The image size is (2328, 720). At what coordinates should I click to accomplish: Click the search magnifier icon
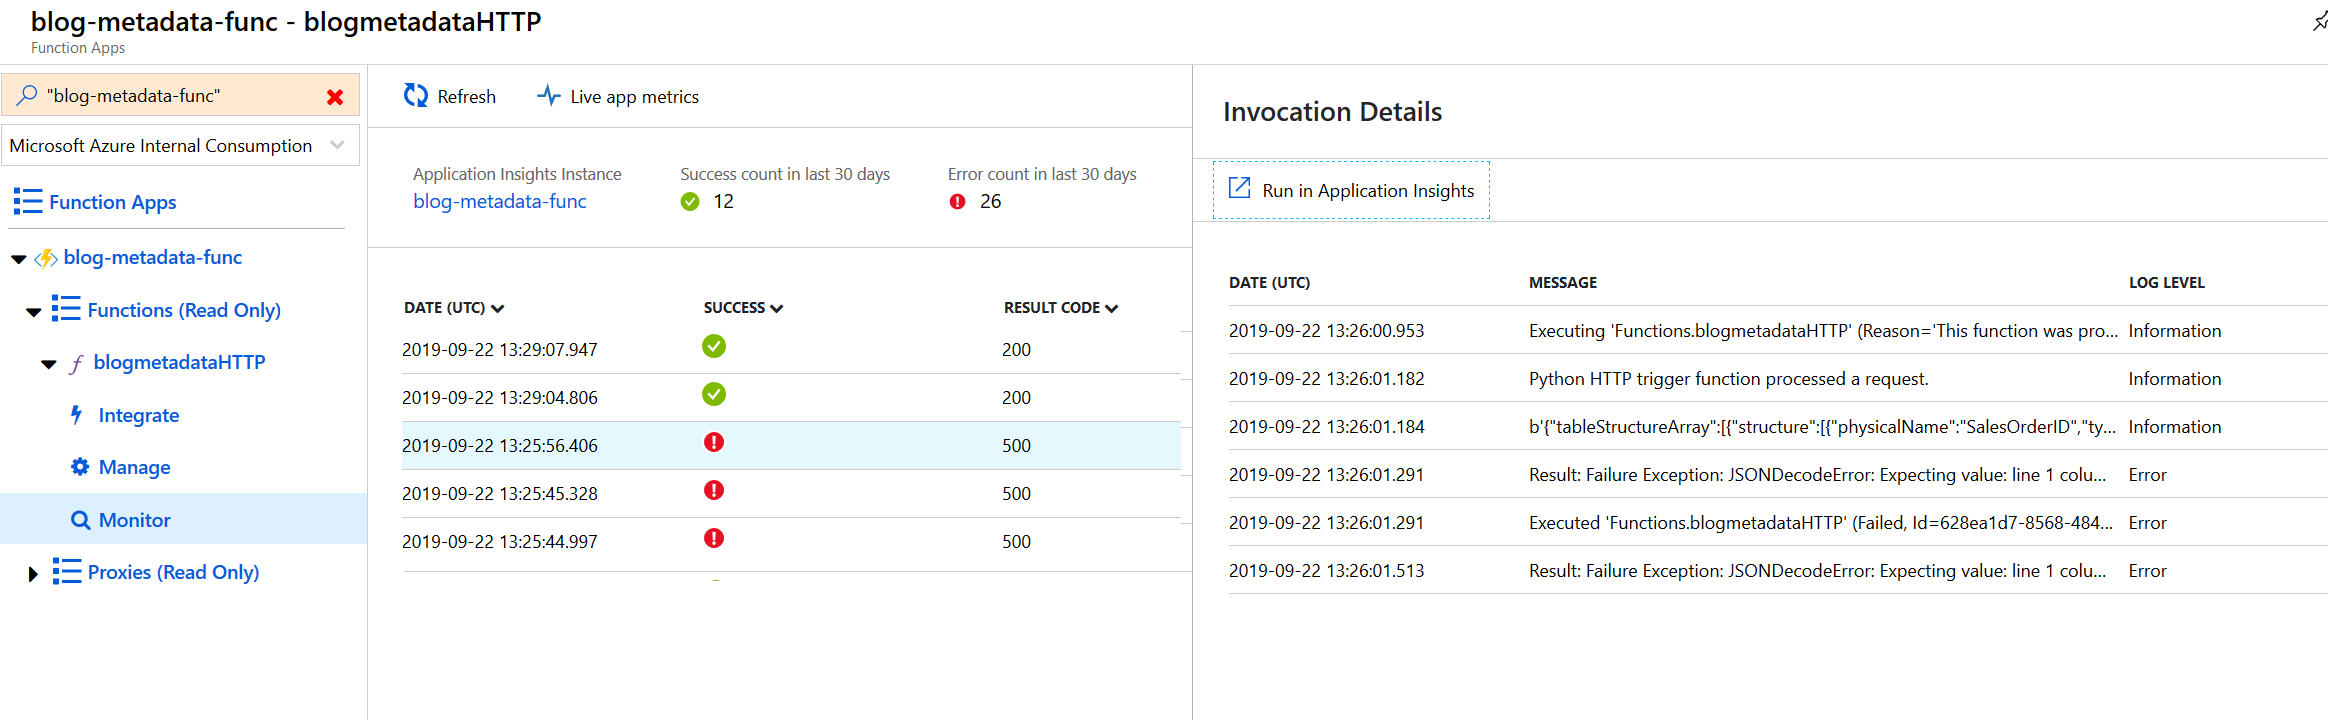[x=27, y=95]
